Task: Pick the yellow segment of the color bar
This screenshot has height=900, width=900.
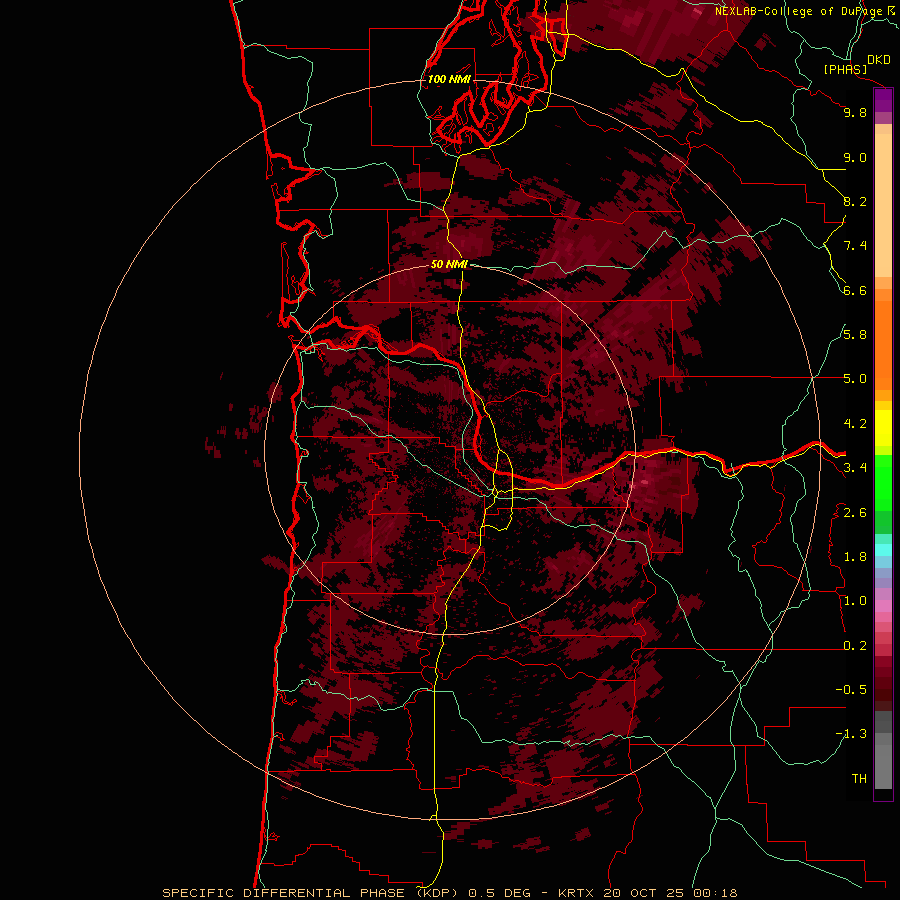Action: pos(883,428)
